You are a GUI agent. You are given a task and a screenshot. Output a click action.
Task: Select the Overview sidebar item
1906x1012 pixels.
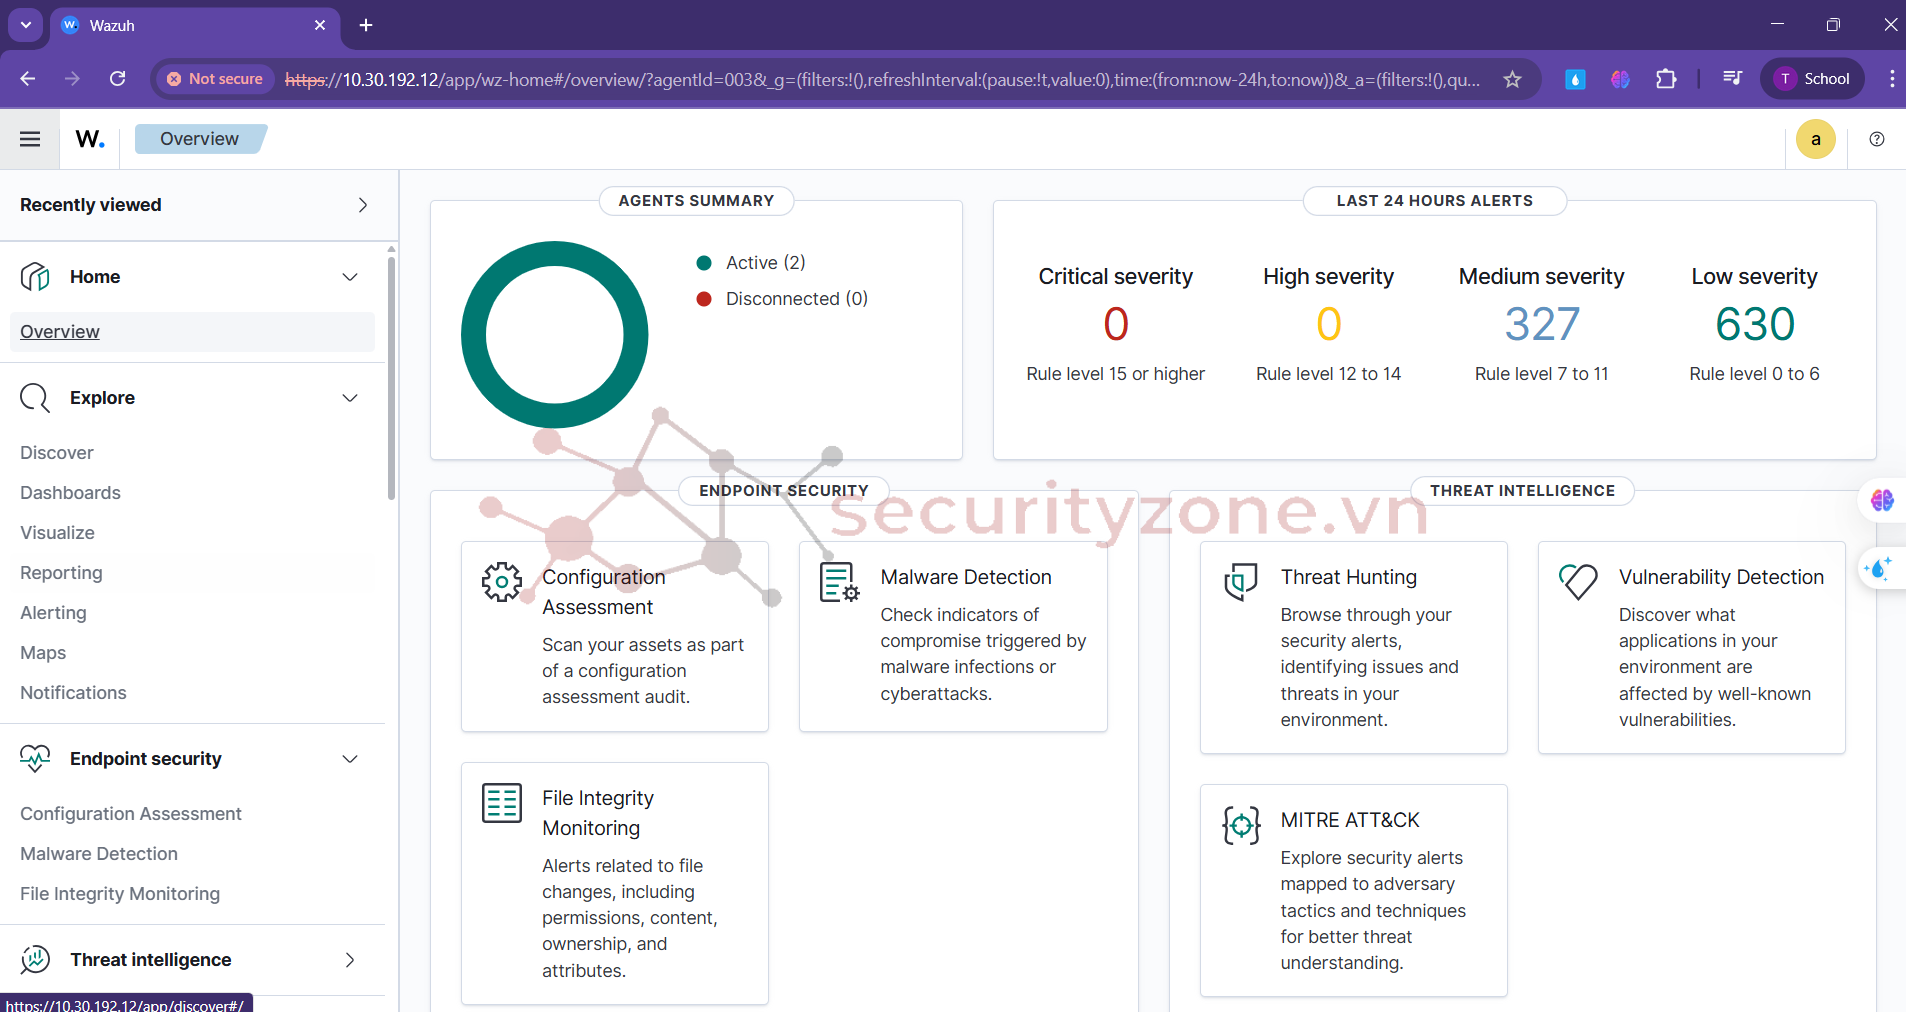192,332
